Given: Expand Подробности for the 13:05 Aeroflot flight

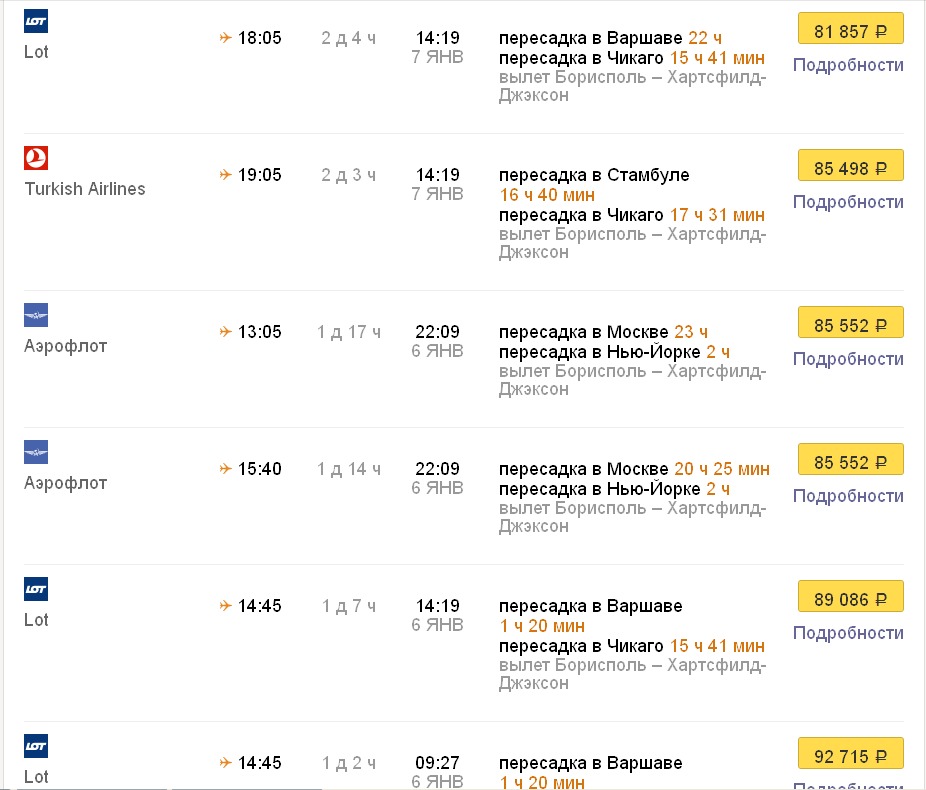Looking at the screenshot, I should 848,359.
